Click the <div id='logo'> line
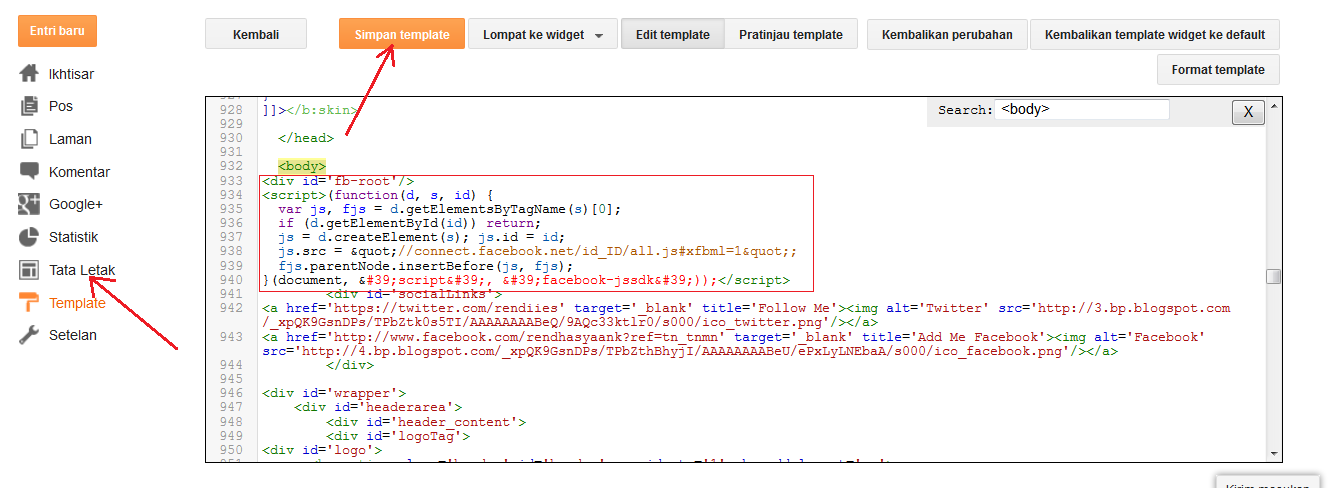This screenshot has width=1328, height=488. point(322,450)
